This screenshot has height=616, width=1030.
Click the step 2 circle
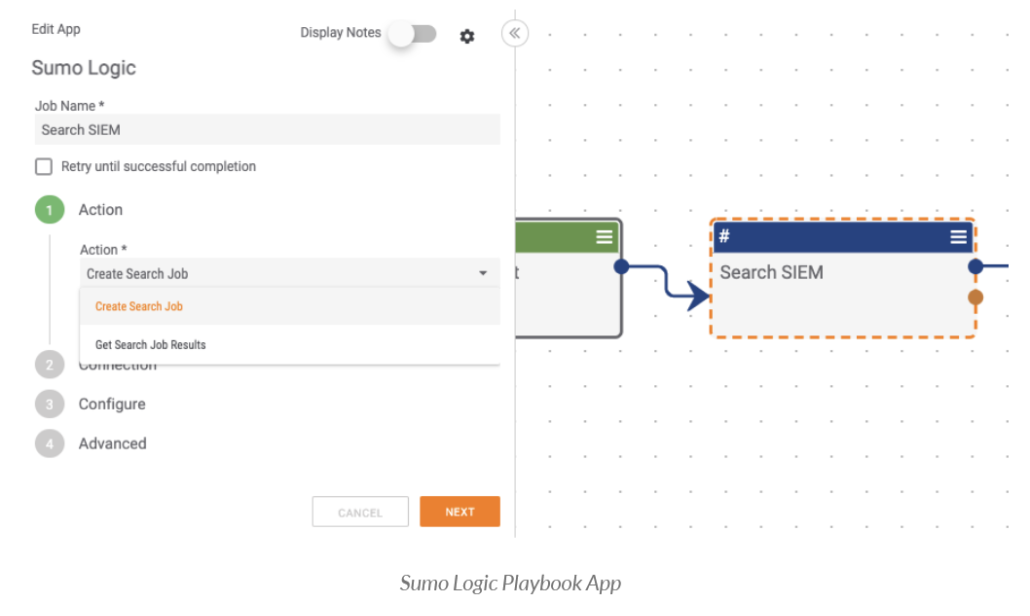click(x=49, y=364)
